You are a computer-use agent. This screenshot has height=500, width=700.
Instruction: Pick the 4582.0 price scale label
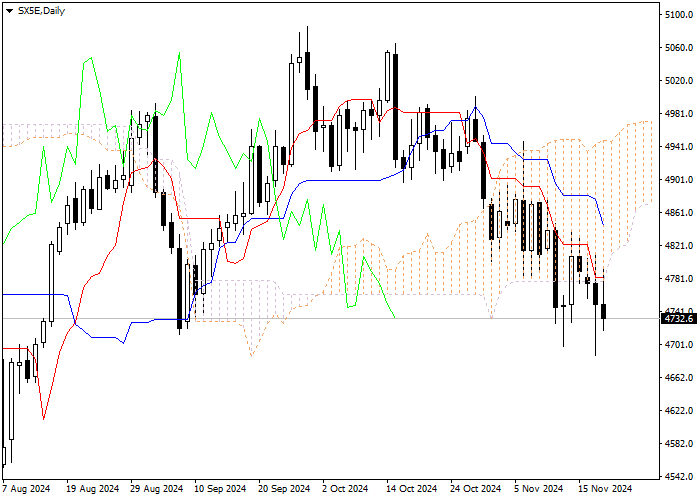pos(679,444)
